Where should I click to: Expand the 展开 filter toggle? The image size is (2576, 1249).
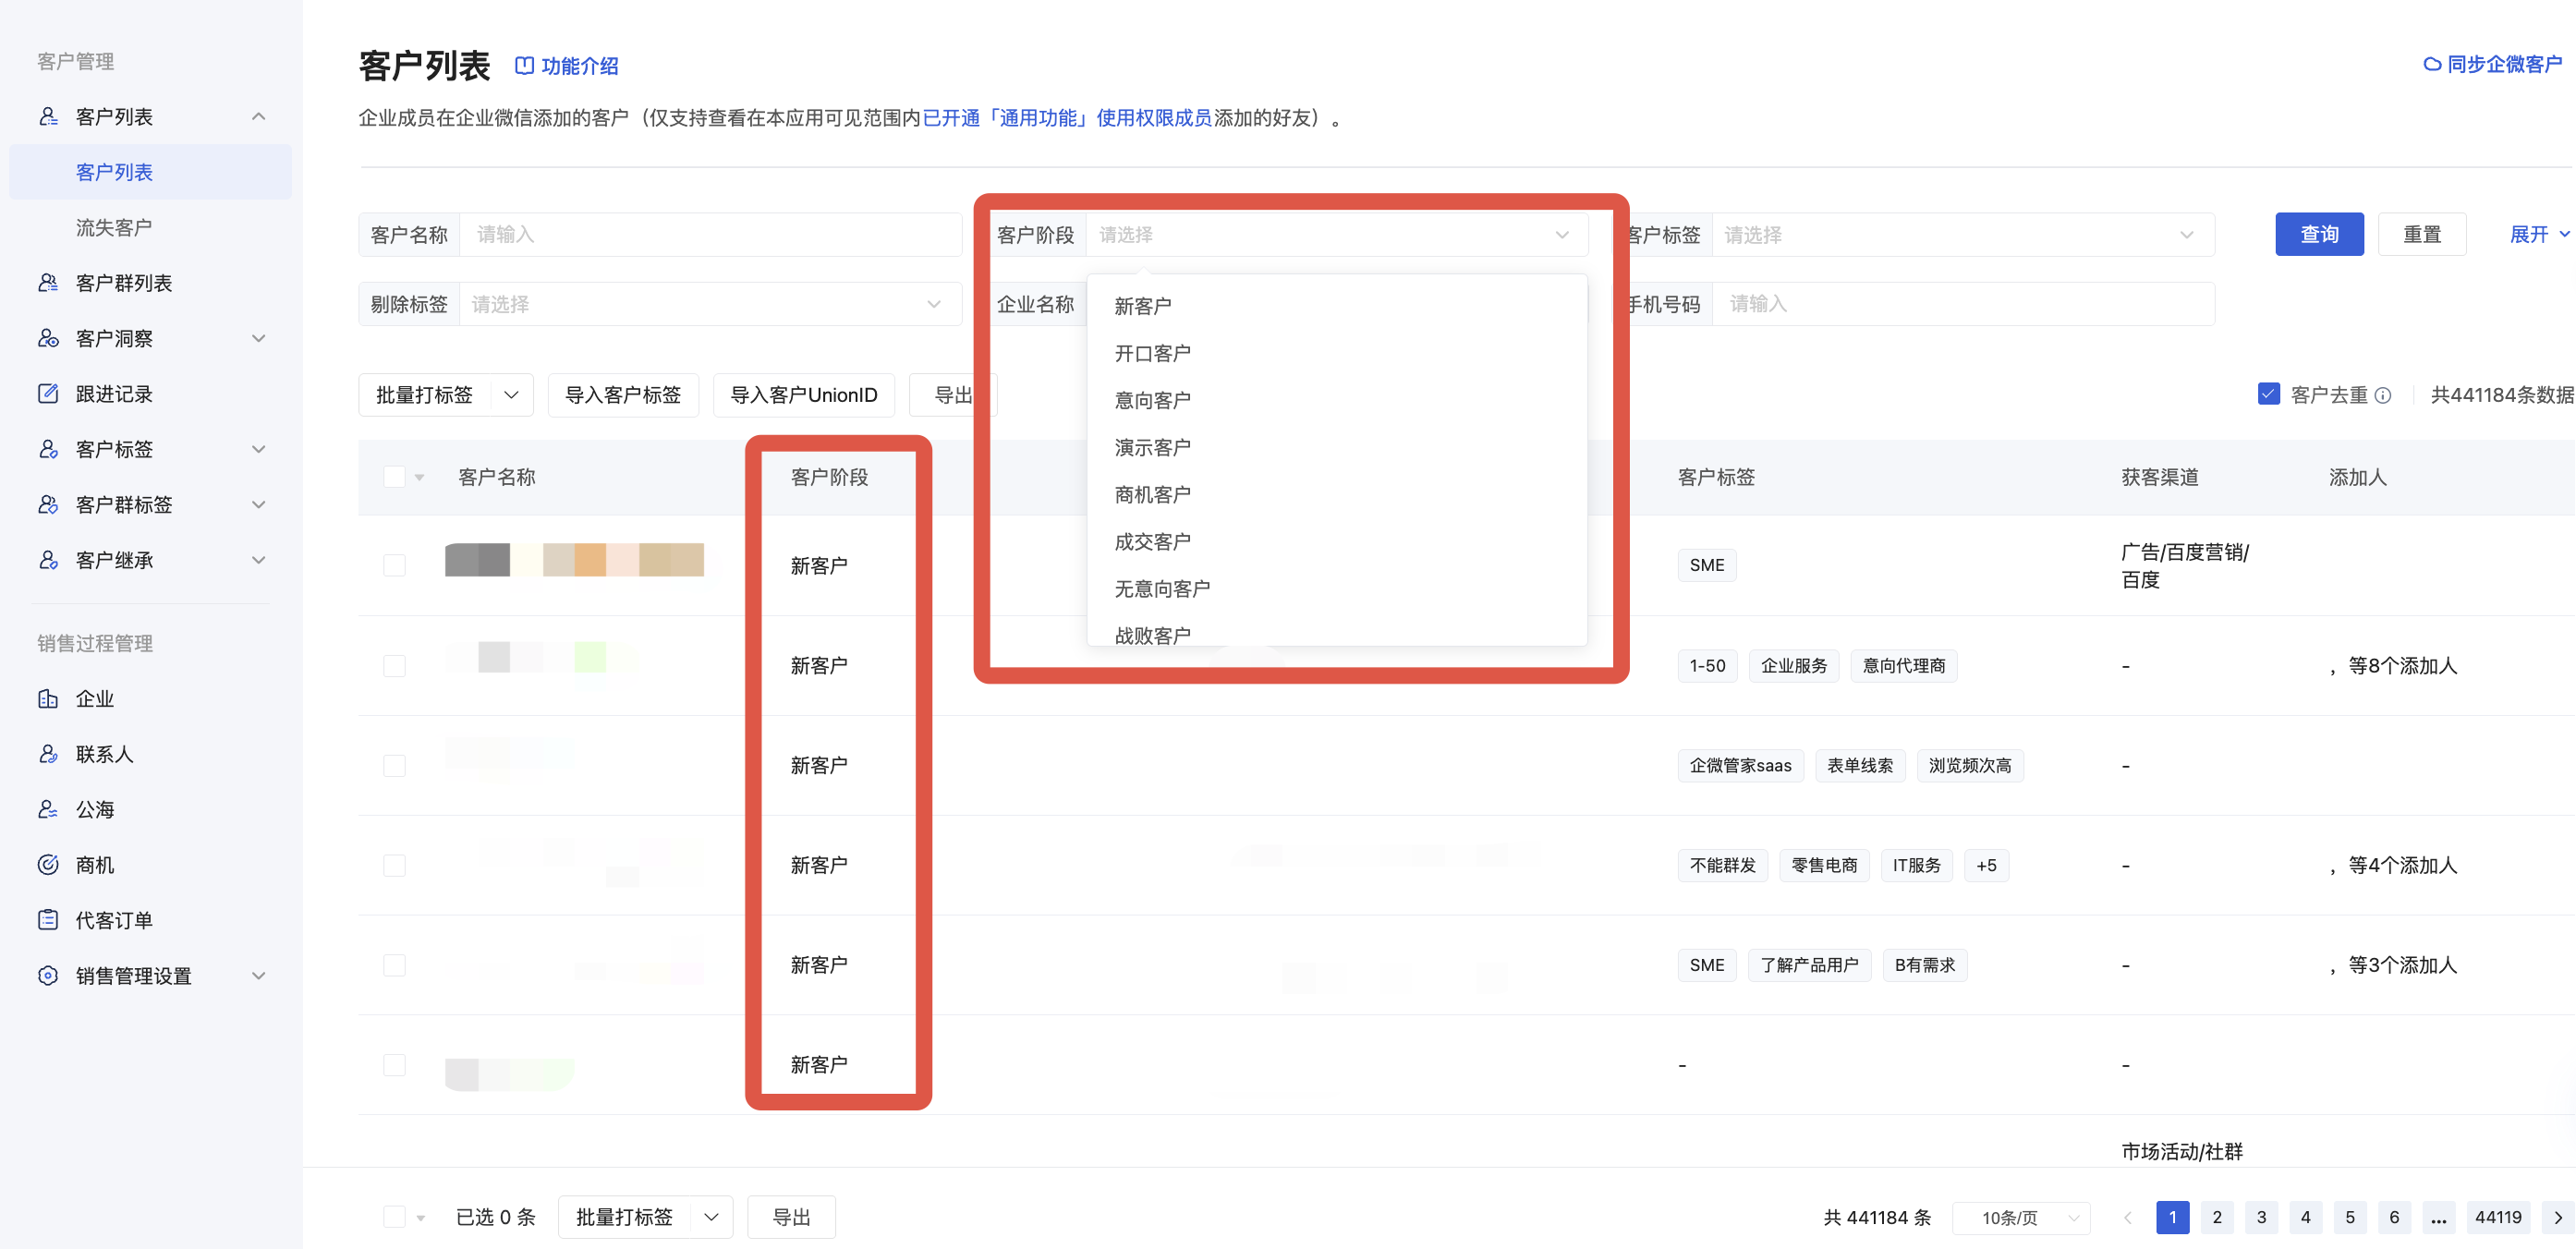[x=2538, y=234]
